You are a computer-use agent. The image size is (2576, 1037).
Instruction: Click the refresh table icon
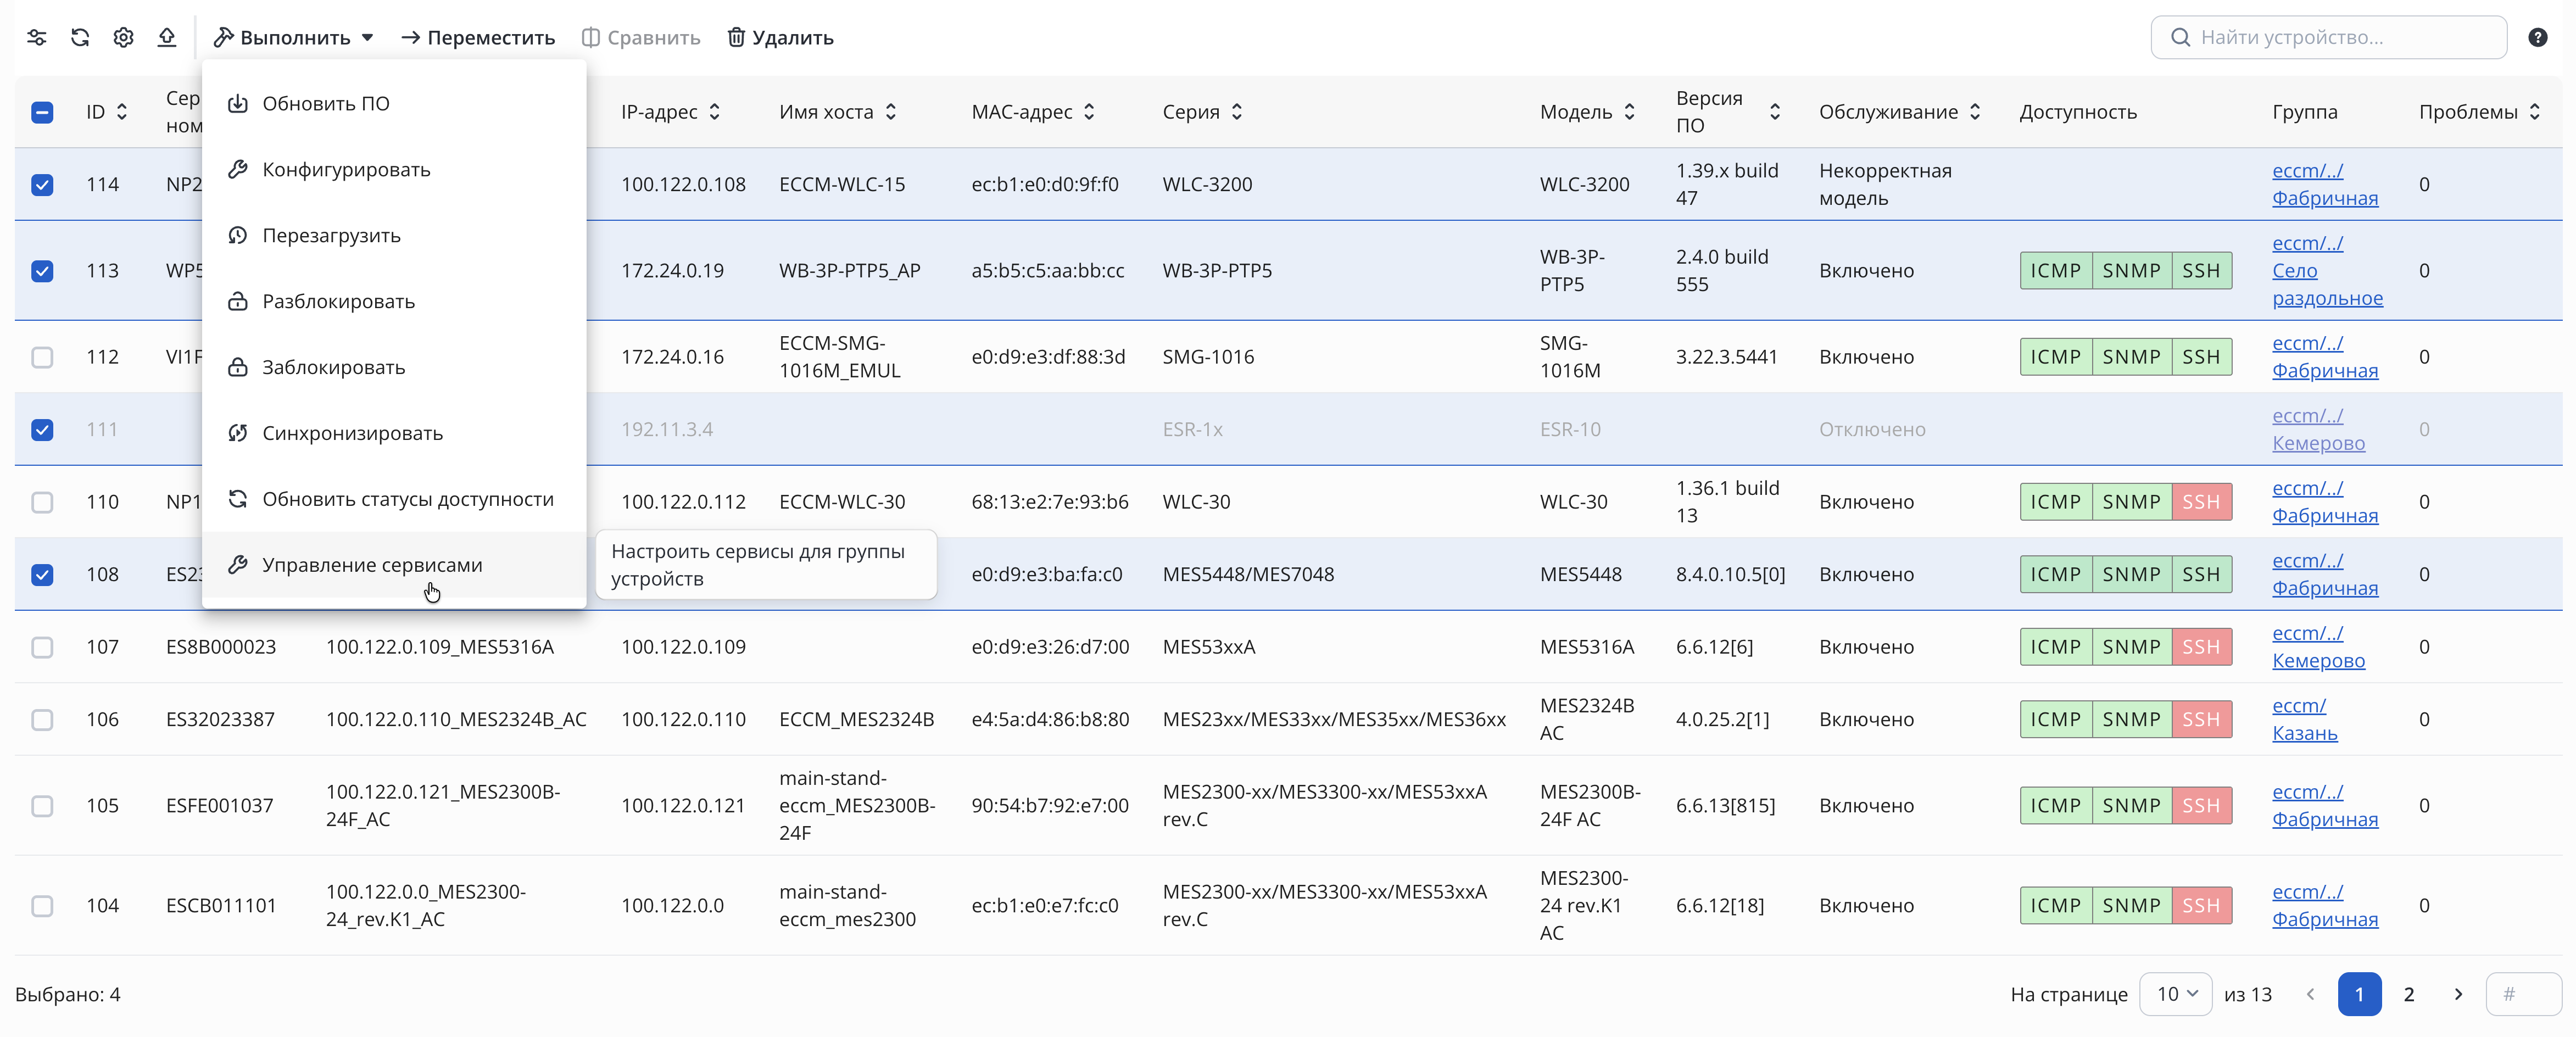click(80, 37)
